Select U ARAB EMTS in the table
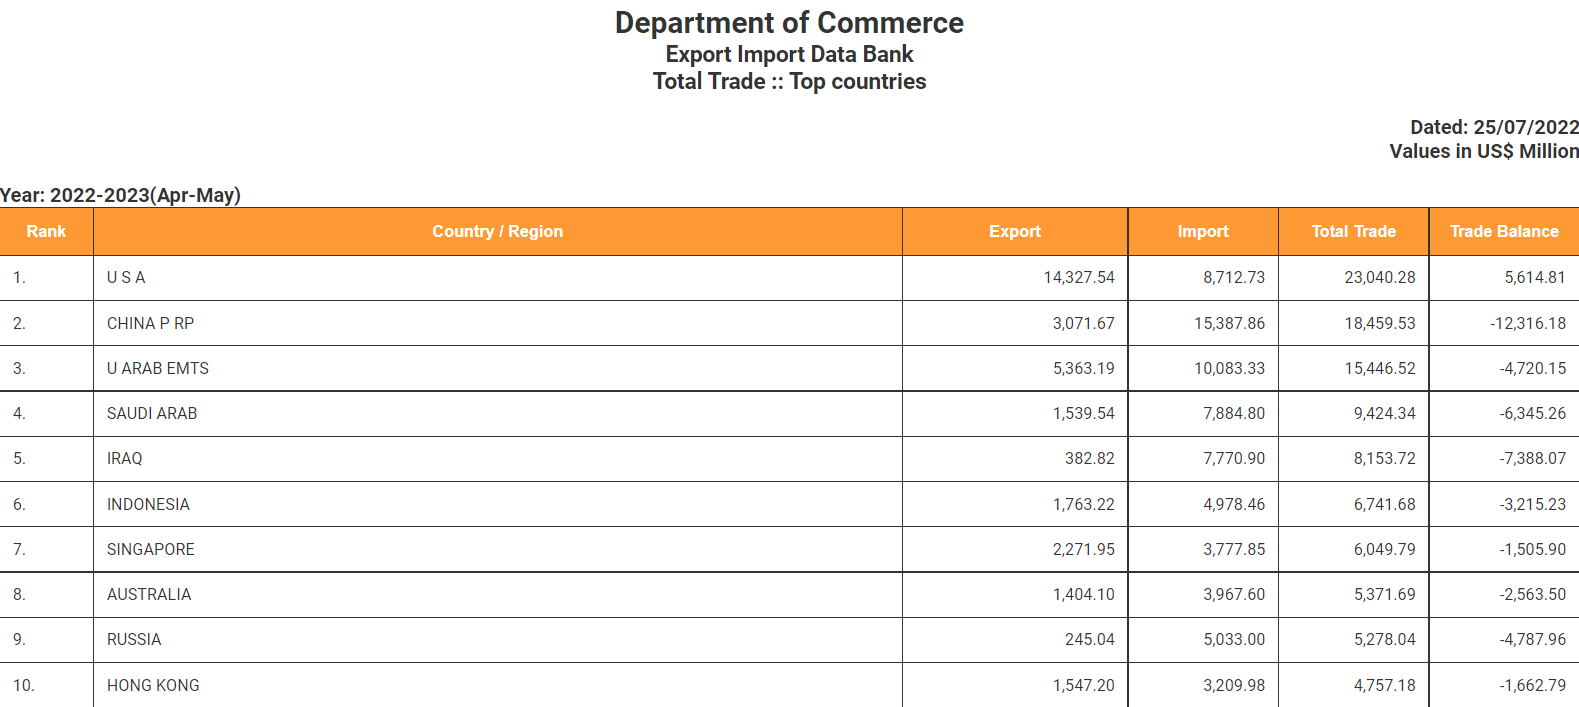Image resolution: width=1579 pixels, height=707 pixels. [x=158, y=368]
